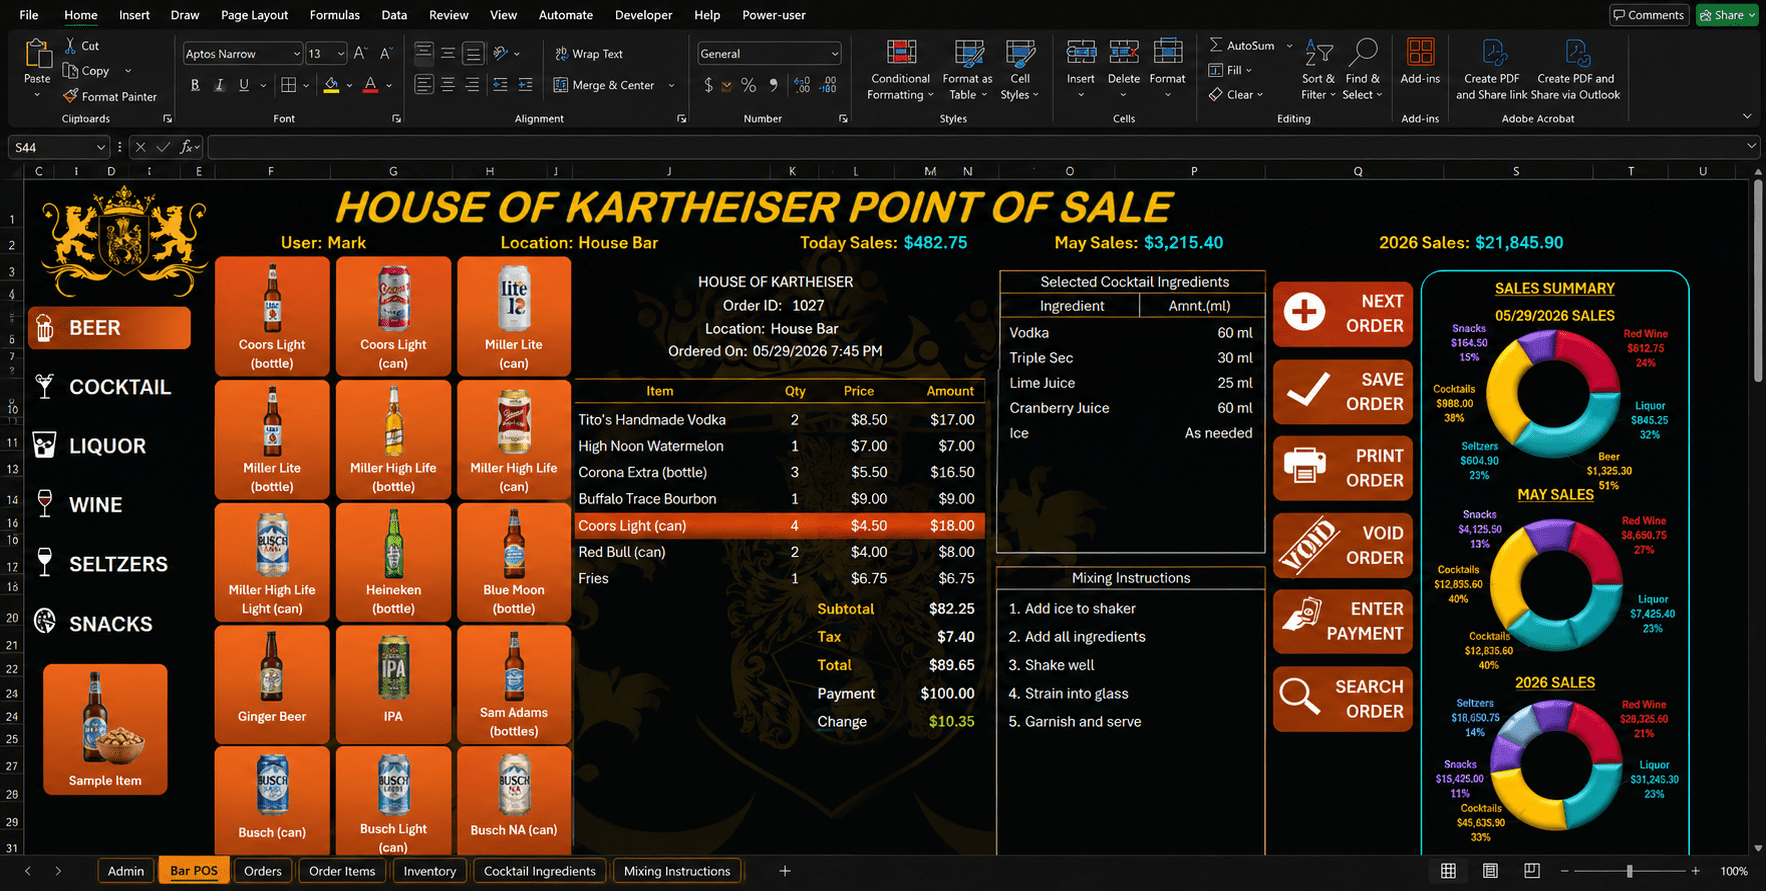The height and width of the screenshot is (891, 1766).
Task: Click the Cut scissors icon
Action: [x=71, y=45]
